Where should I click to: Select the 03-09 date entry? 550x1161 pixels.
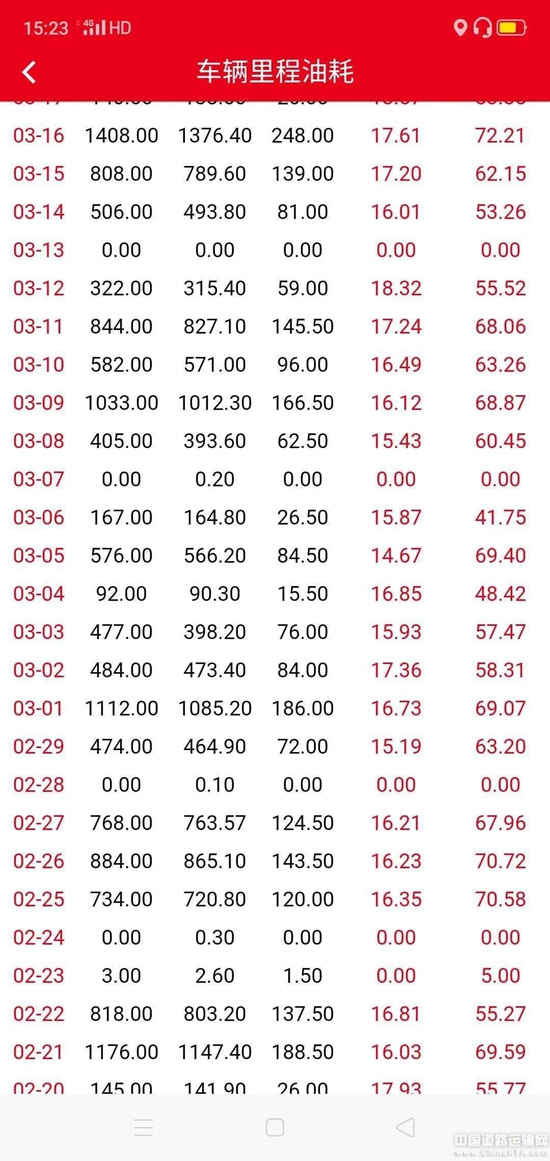coord(38,403)
